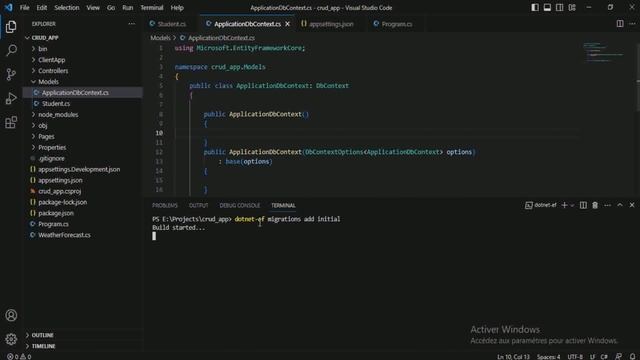Open the Terminal menu
The height and width of the screenshot is (360, 640).
pos(151,7)
